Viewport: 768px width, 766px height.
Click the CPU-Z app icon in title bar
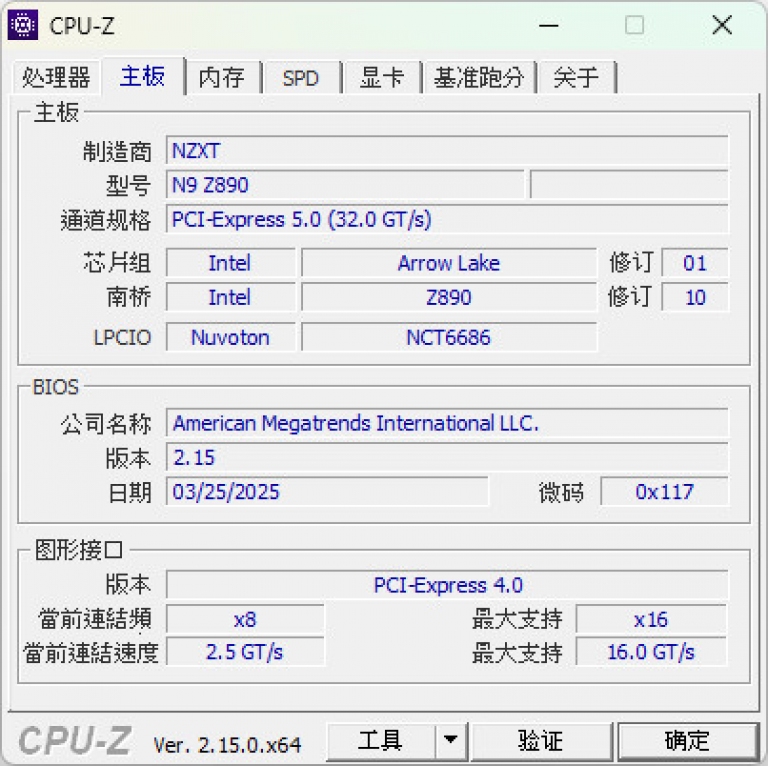[23, 24]
